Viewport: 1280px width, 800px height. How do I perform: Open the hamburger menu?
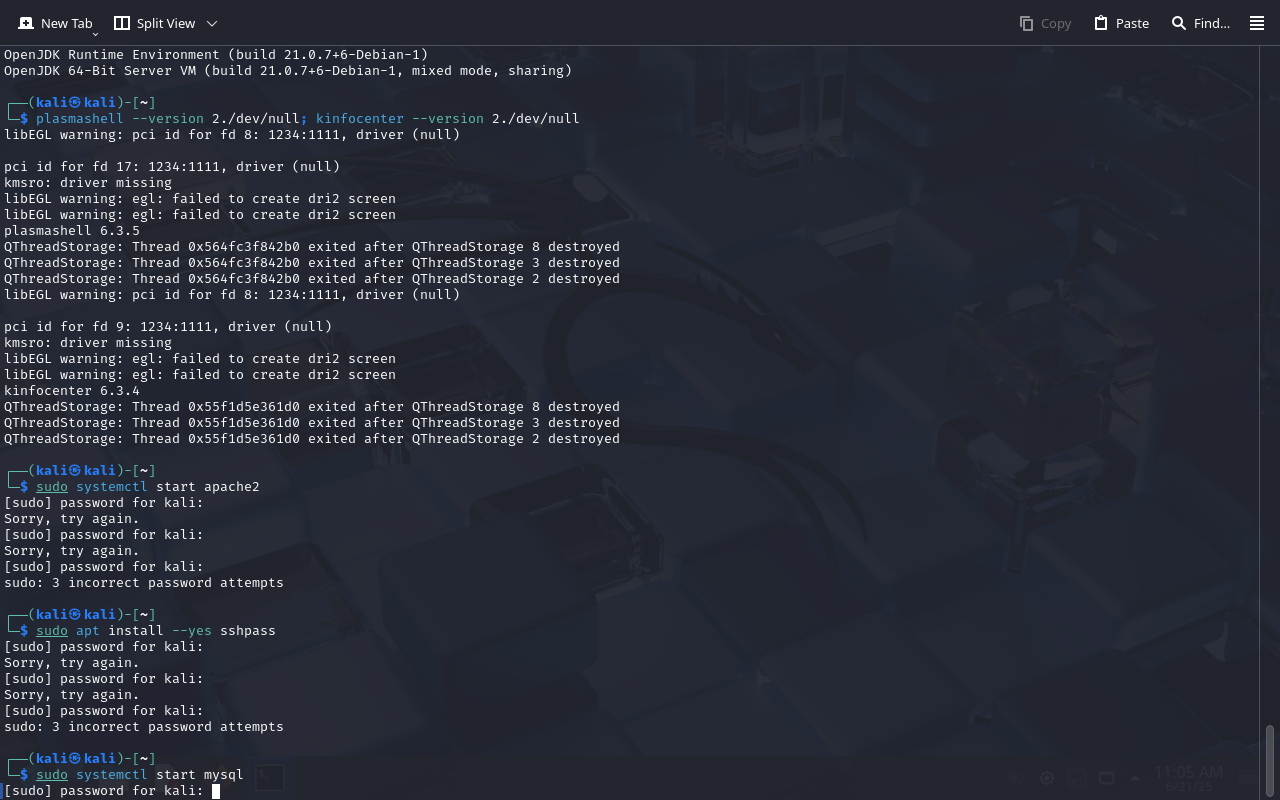coord(1257,23)
